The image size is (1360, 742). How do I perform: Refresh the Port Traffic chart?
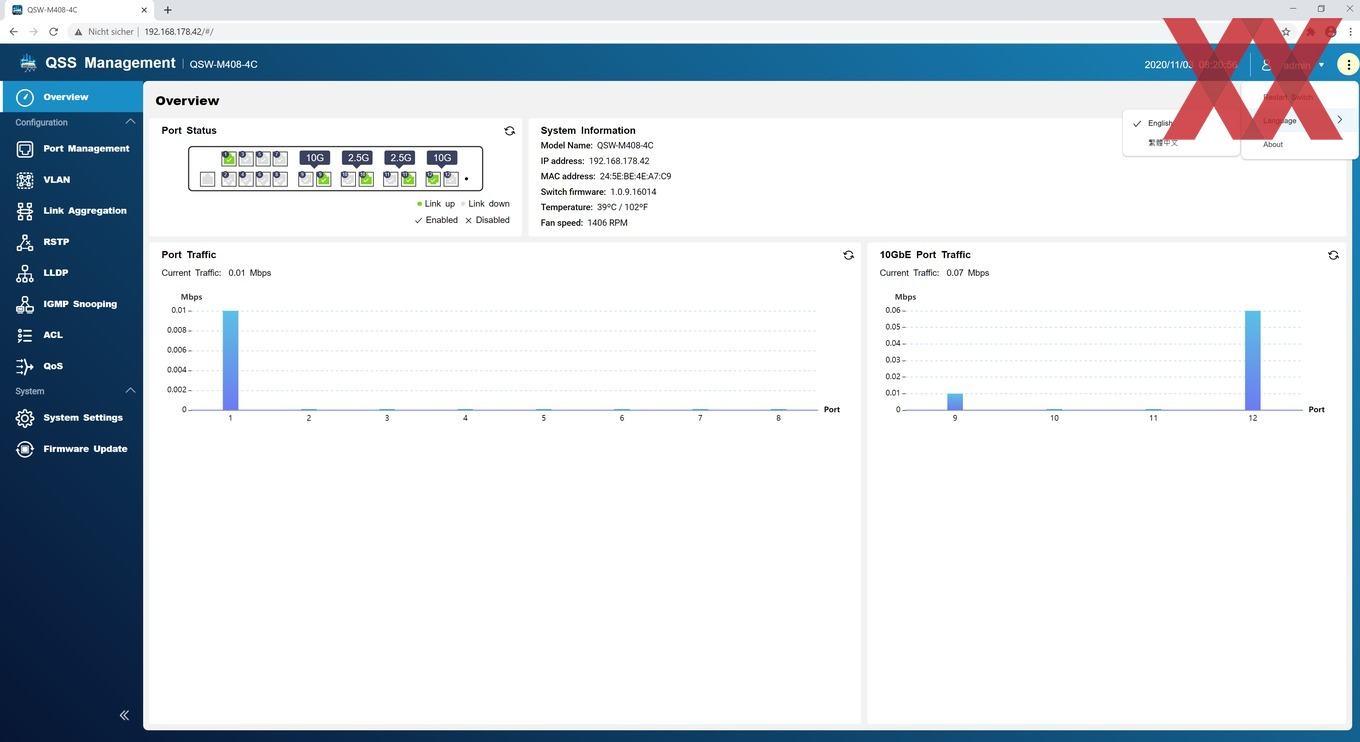coord(848,255)
